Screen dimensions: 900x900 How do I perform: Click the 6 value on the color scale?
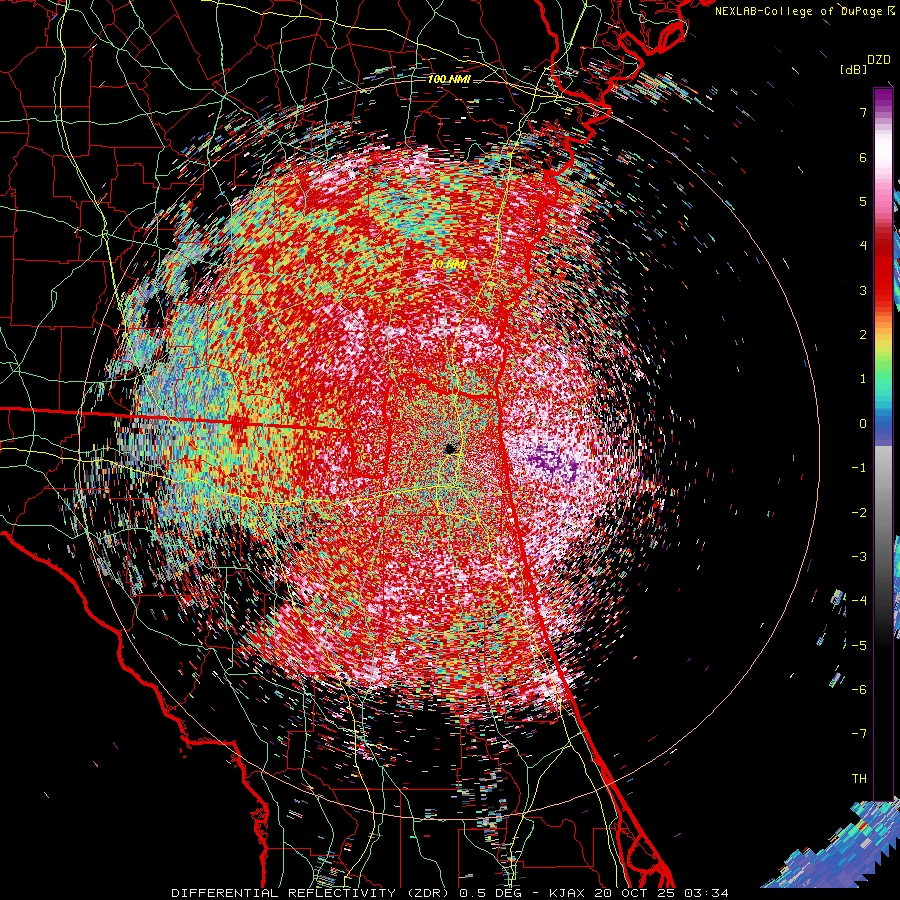pyautogui.click(x=863, y=157)
